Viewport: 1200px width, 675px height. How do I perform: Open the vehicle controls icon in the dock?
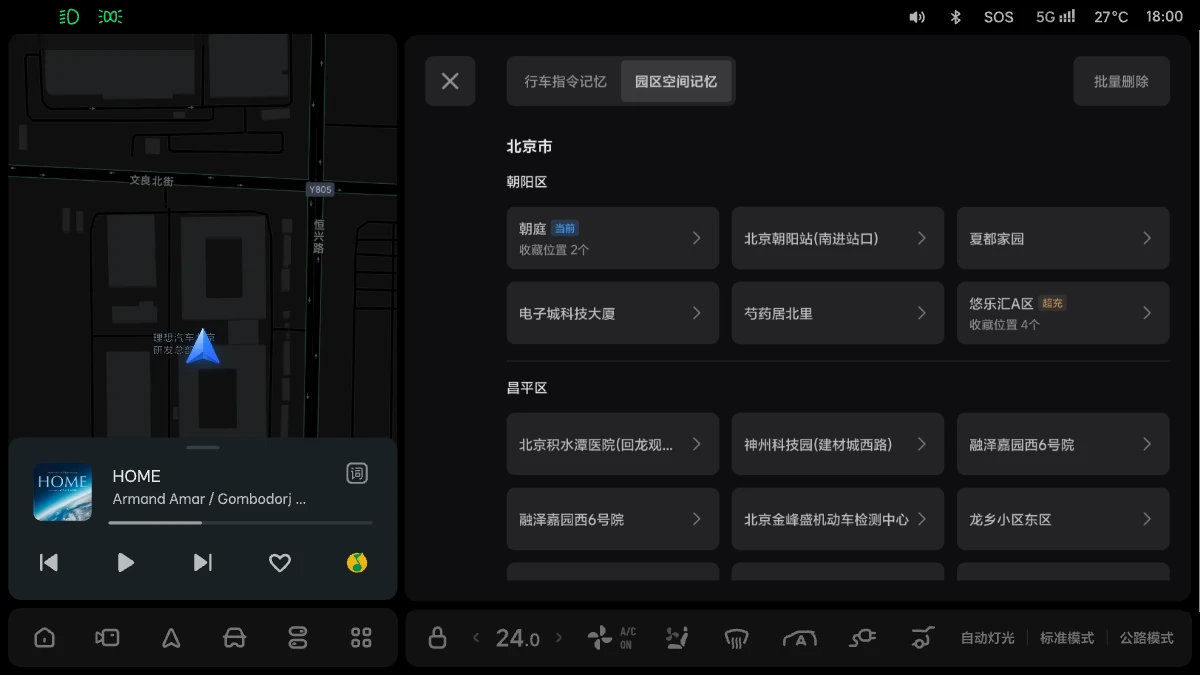tap(298, 638)
